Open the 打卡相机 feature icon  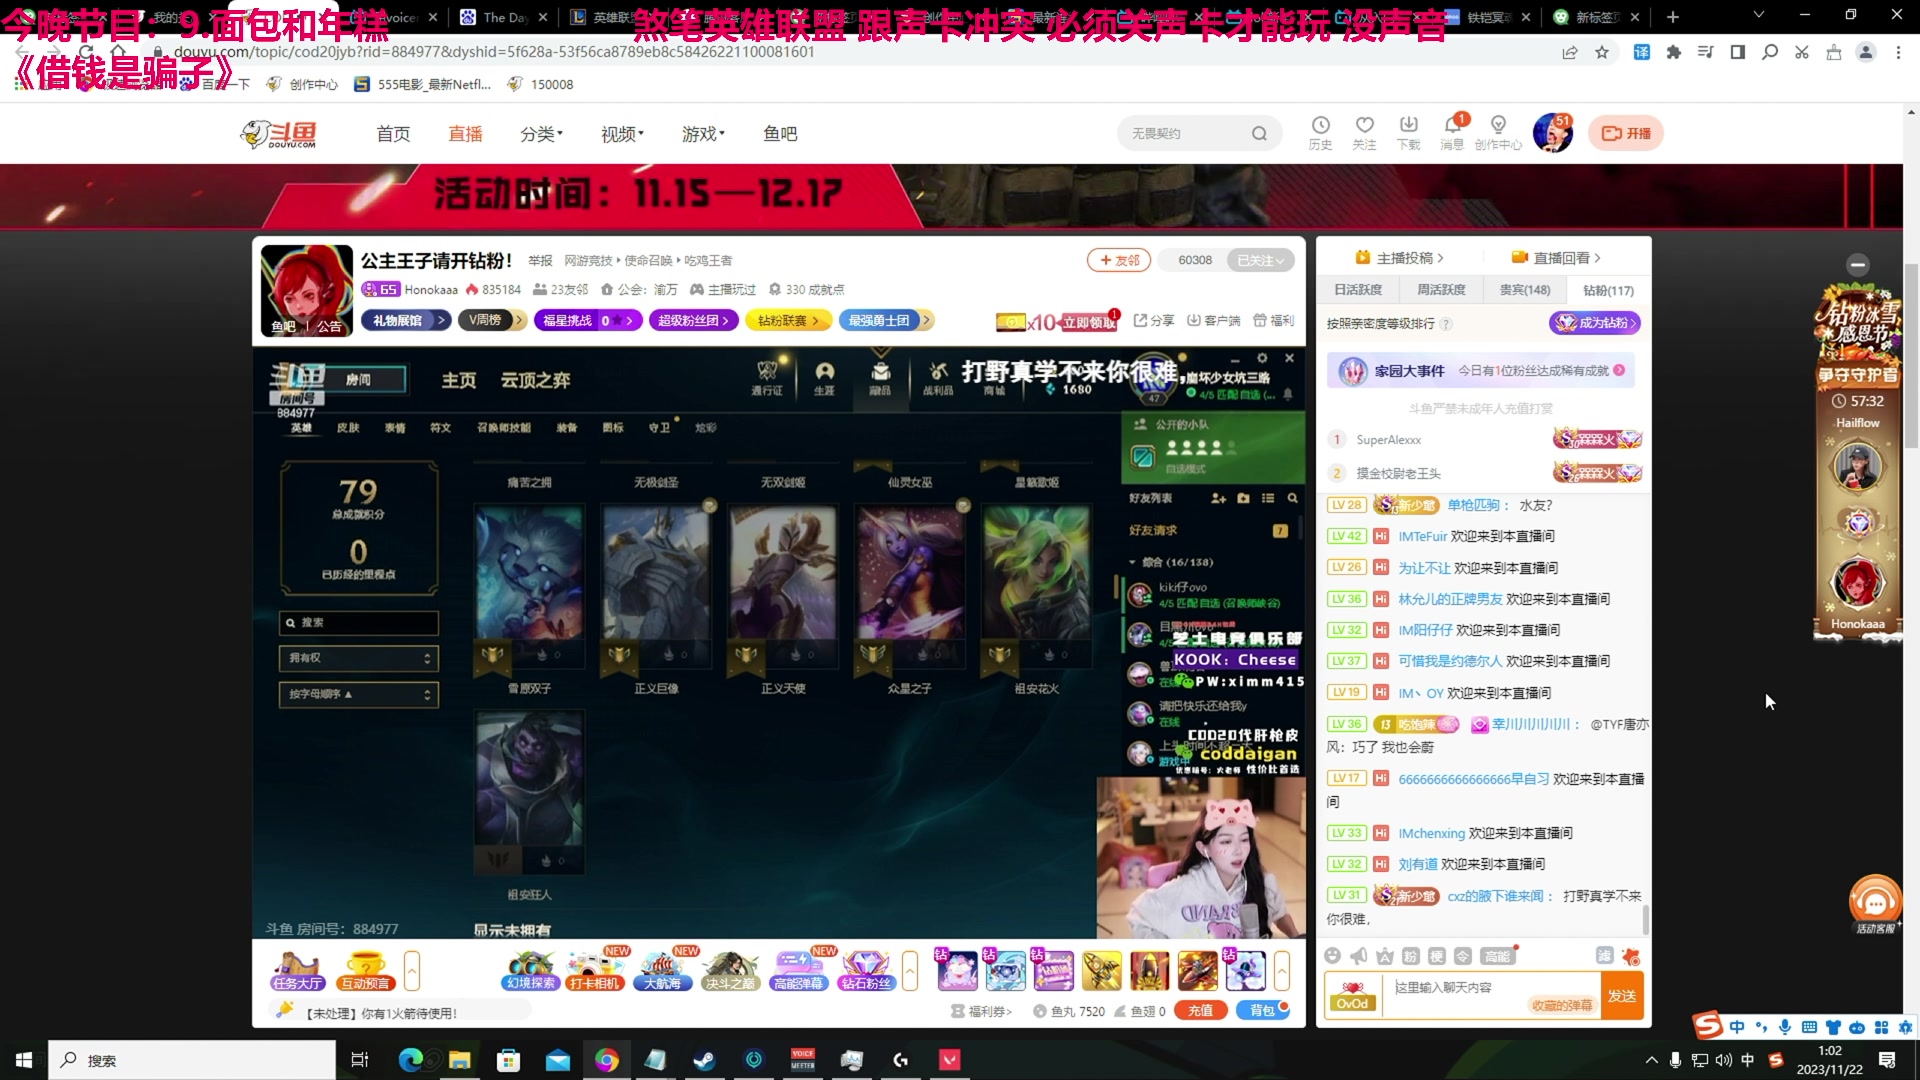(x=596, y=970)
